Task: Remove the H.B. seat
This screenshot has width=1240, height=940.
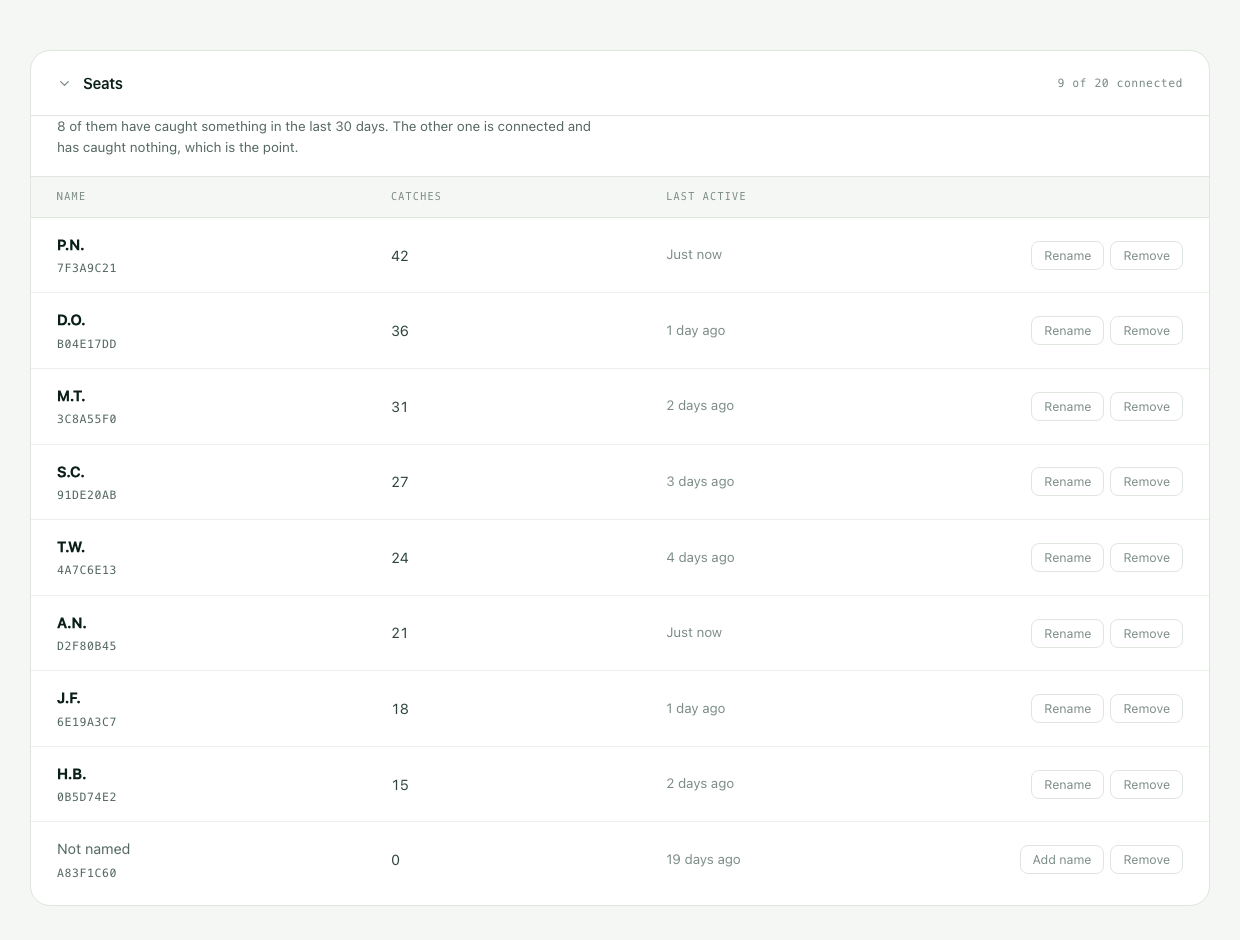Action: pos(1146,785)
